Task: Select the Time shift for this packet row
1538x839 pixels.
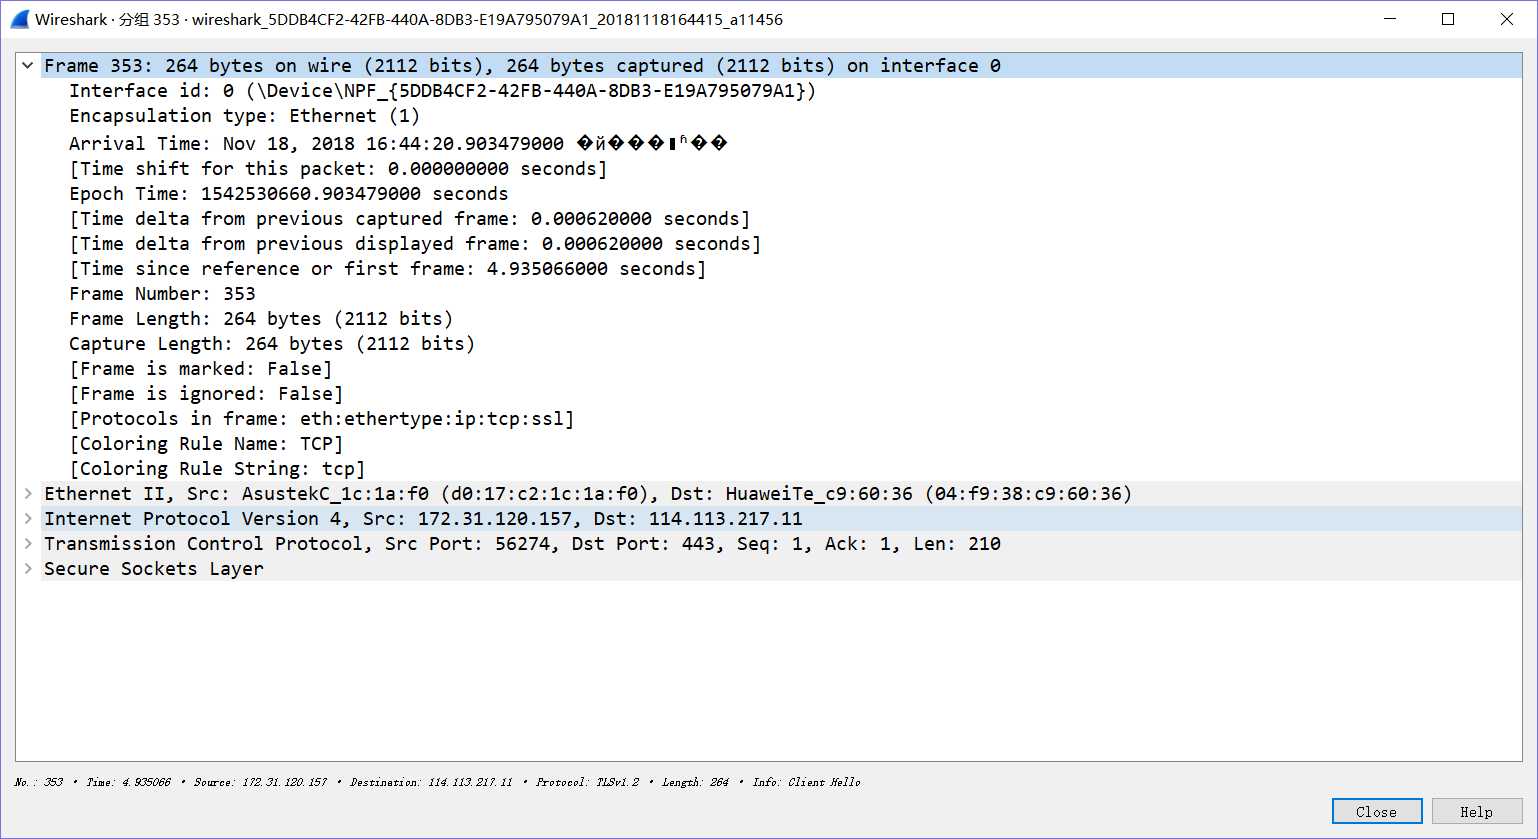Action: point(338,169)
